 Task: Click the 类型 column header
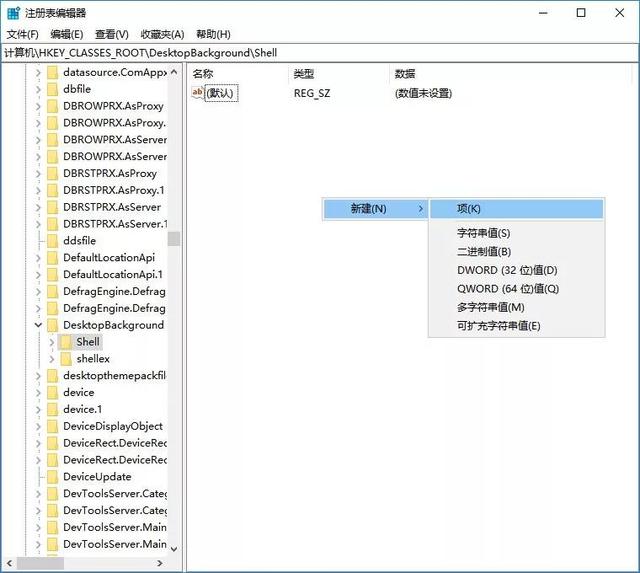click(304, 74)
